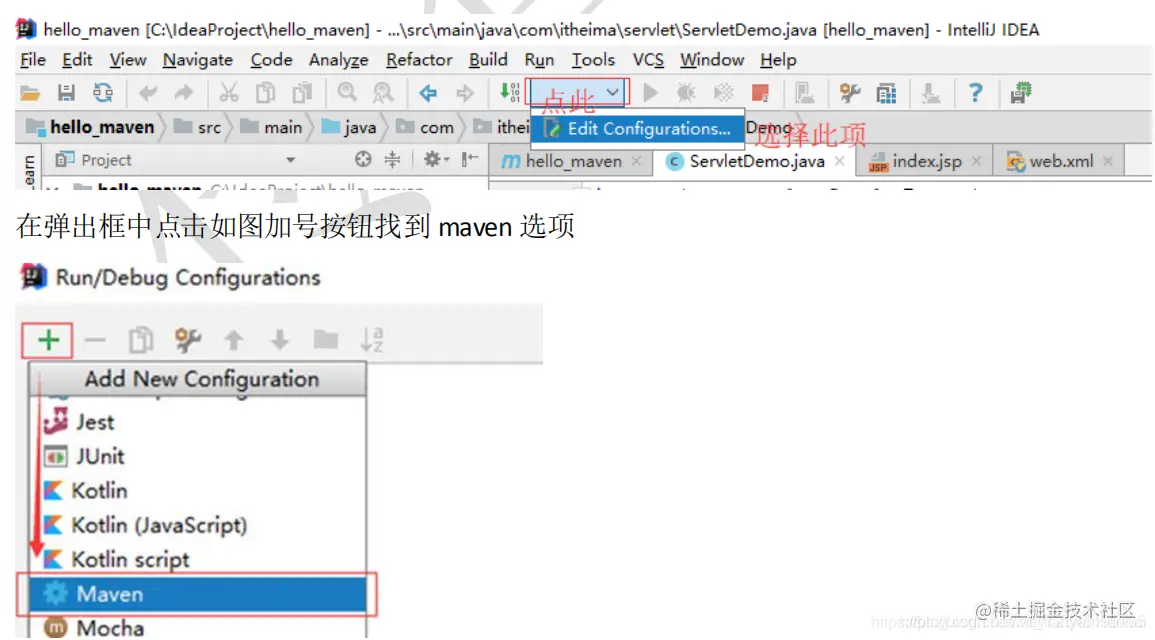Close the index.jsp tab

[976, 161]
